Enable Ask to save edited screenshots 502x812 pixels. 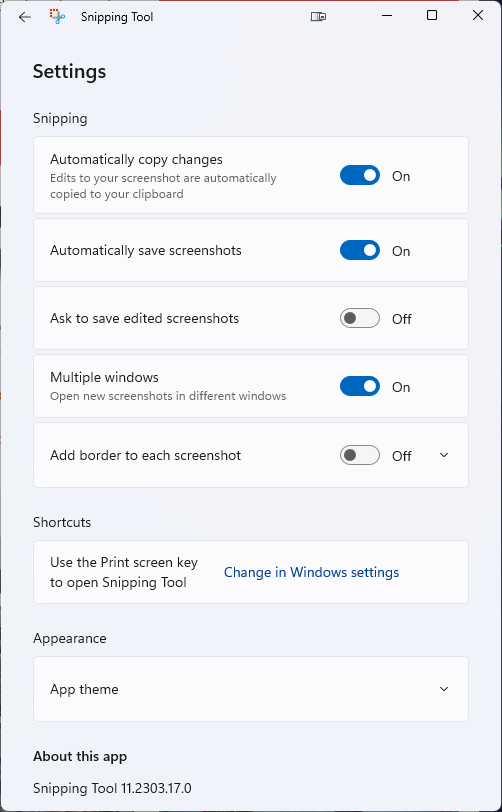[x=360, y=318]
